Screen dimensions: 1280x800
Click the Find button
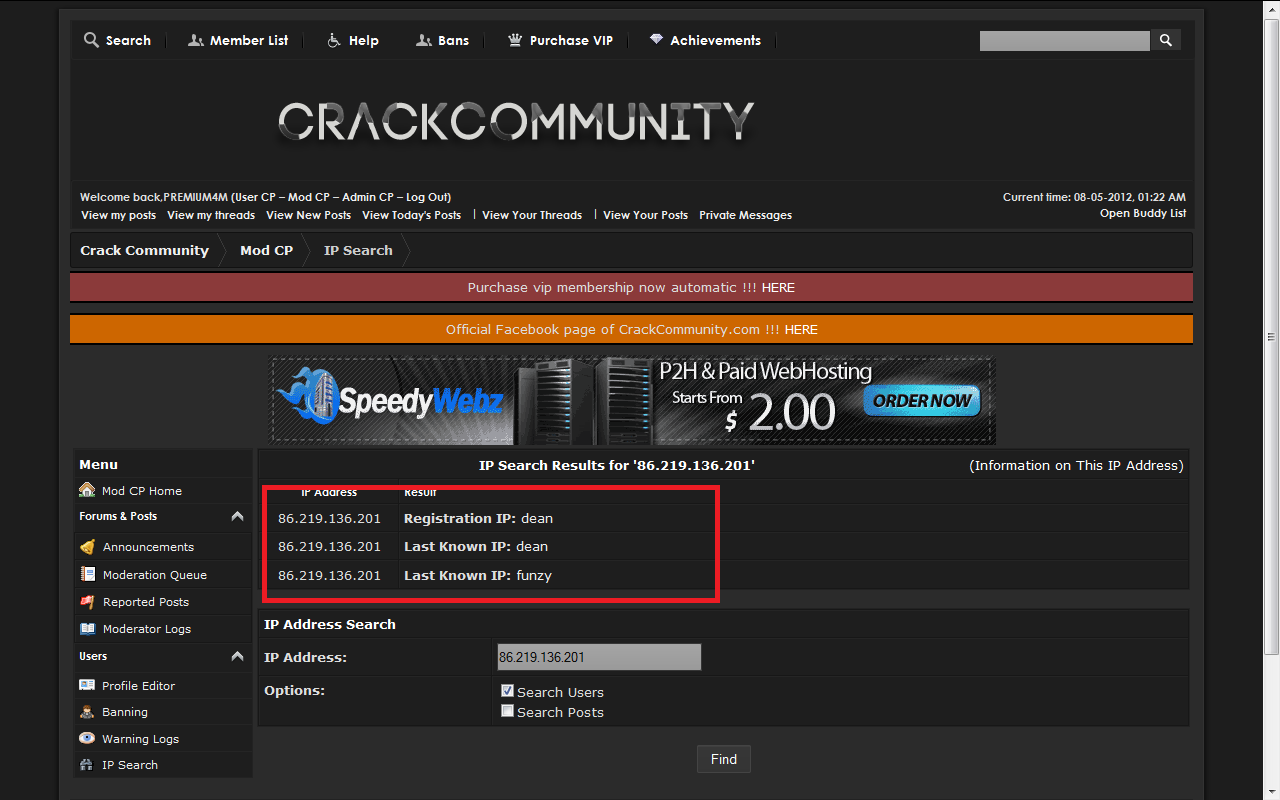(724, 759)
